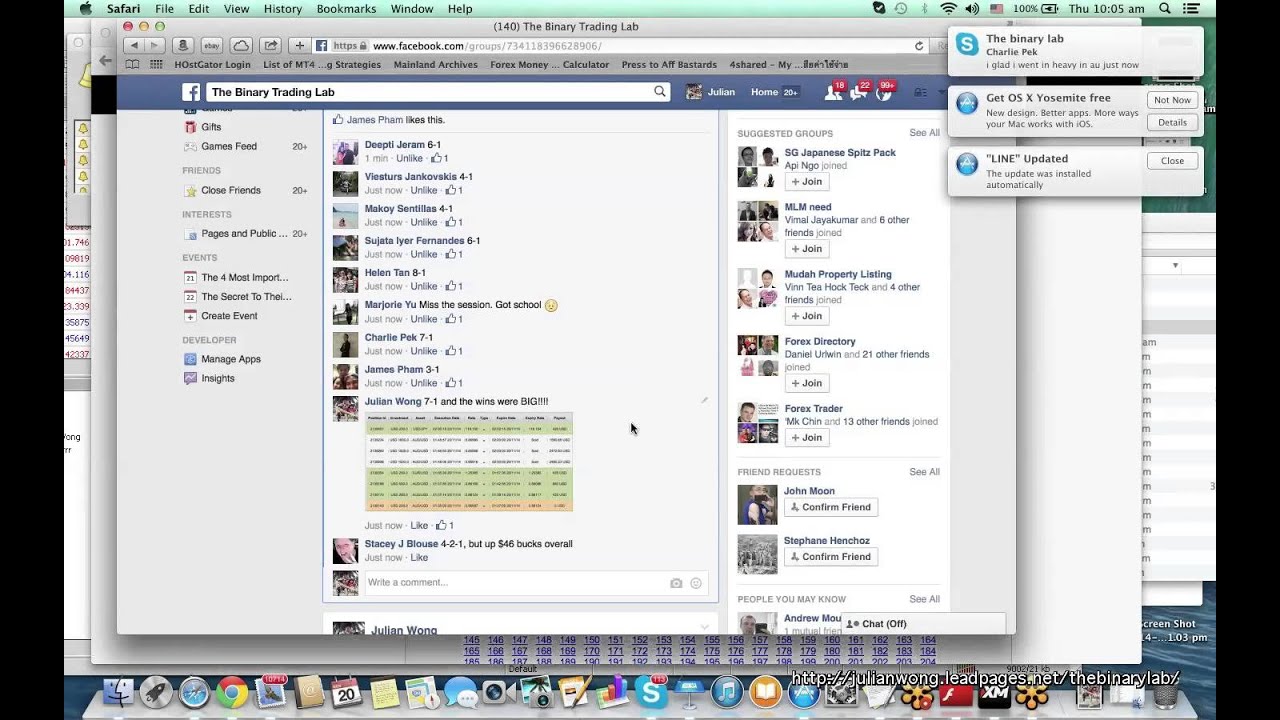Open iCloud Tabs in the Safari toolbar
The image size is (1280, 720).
(x=241, y=46)
